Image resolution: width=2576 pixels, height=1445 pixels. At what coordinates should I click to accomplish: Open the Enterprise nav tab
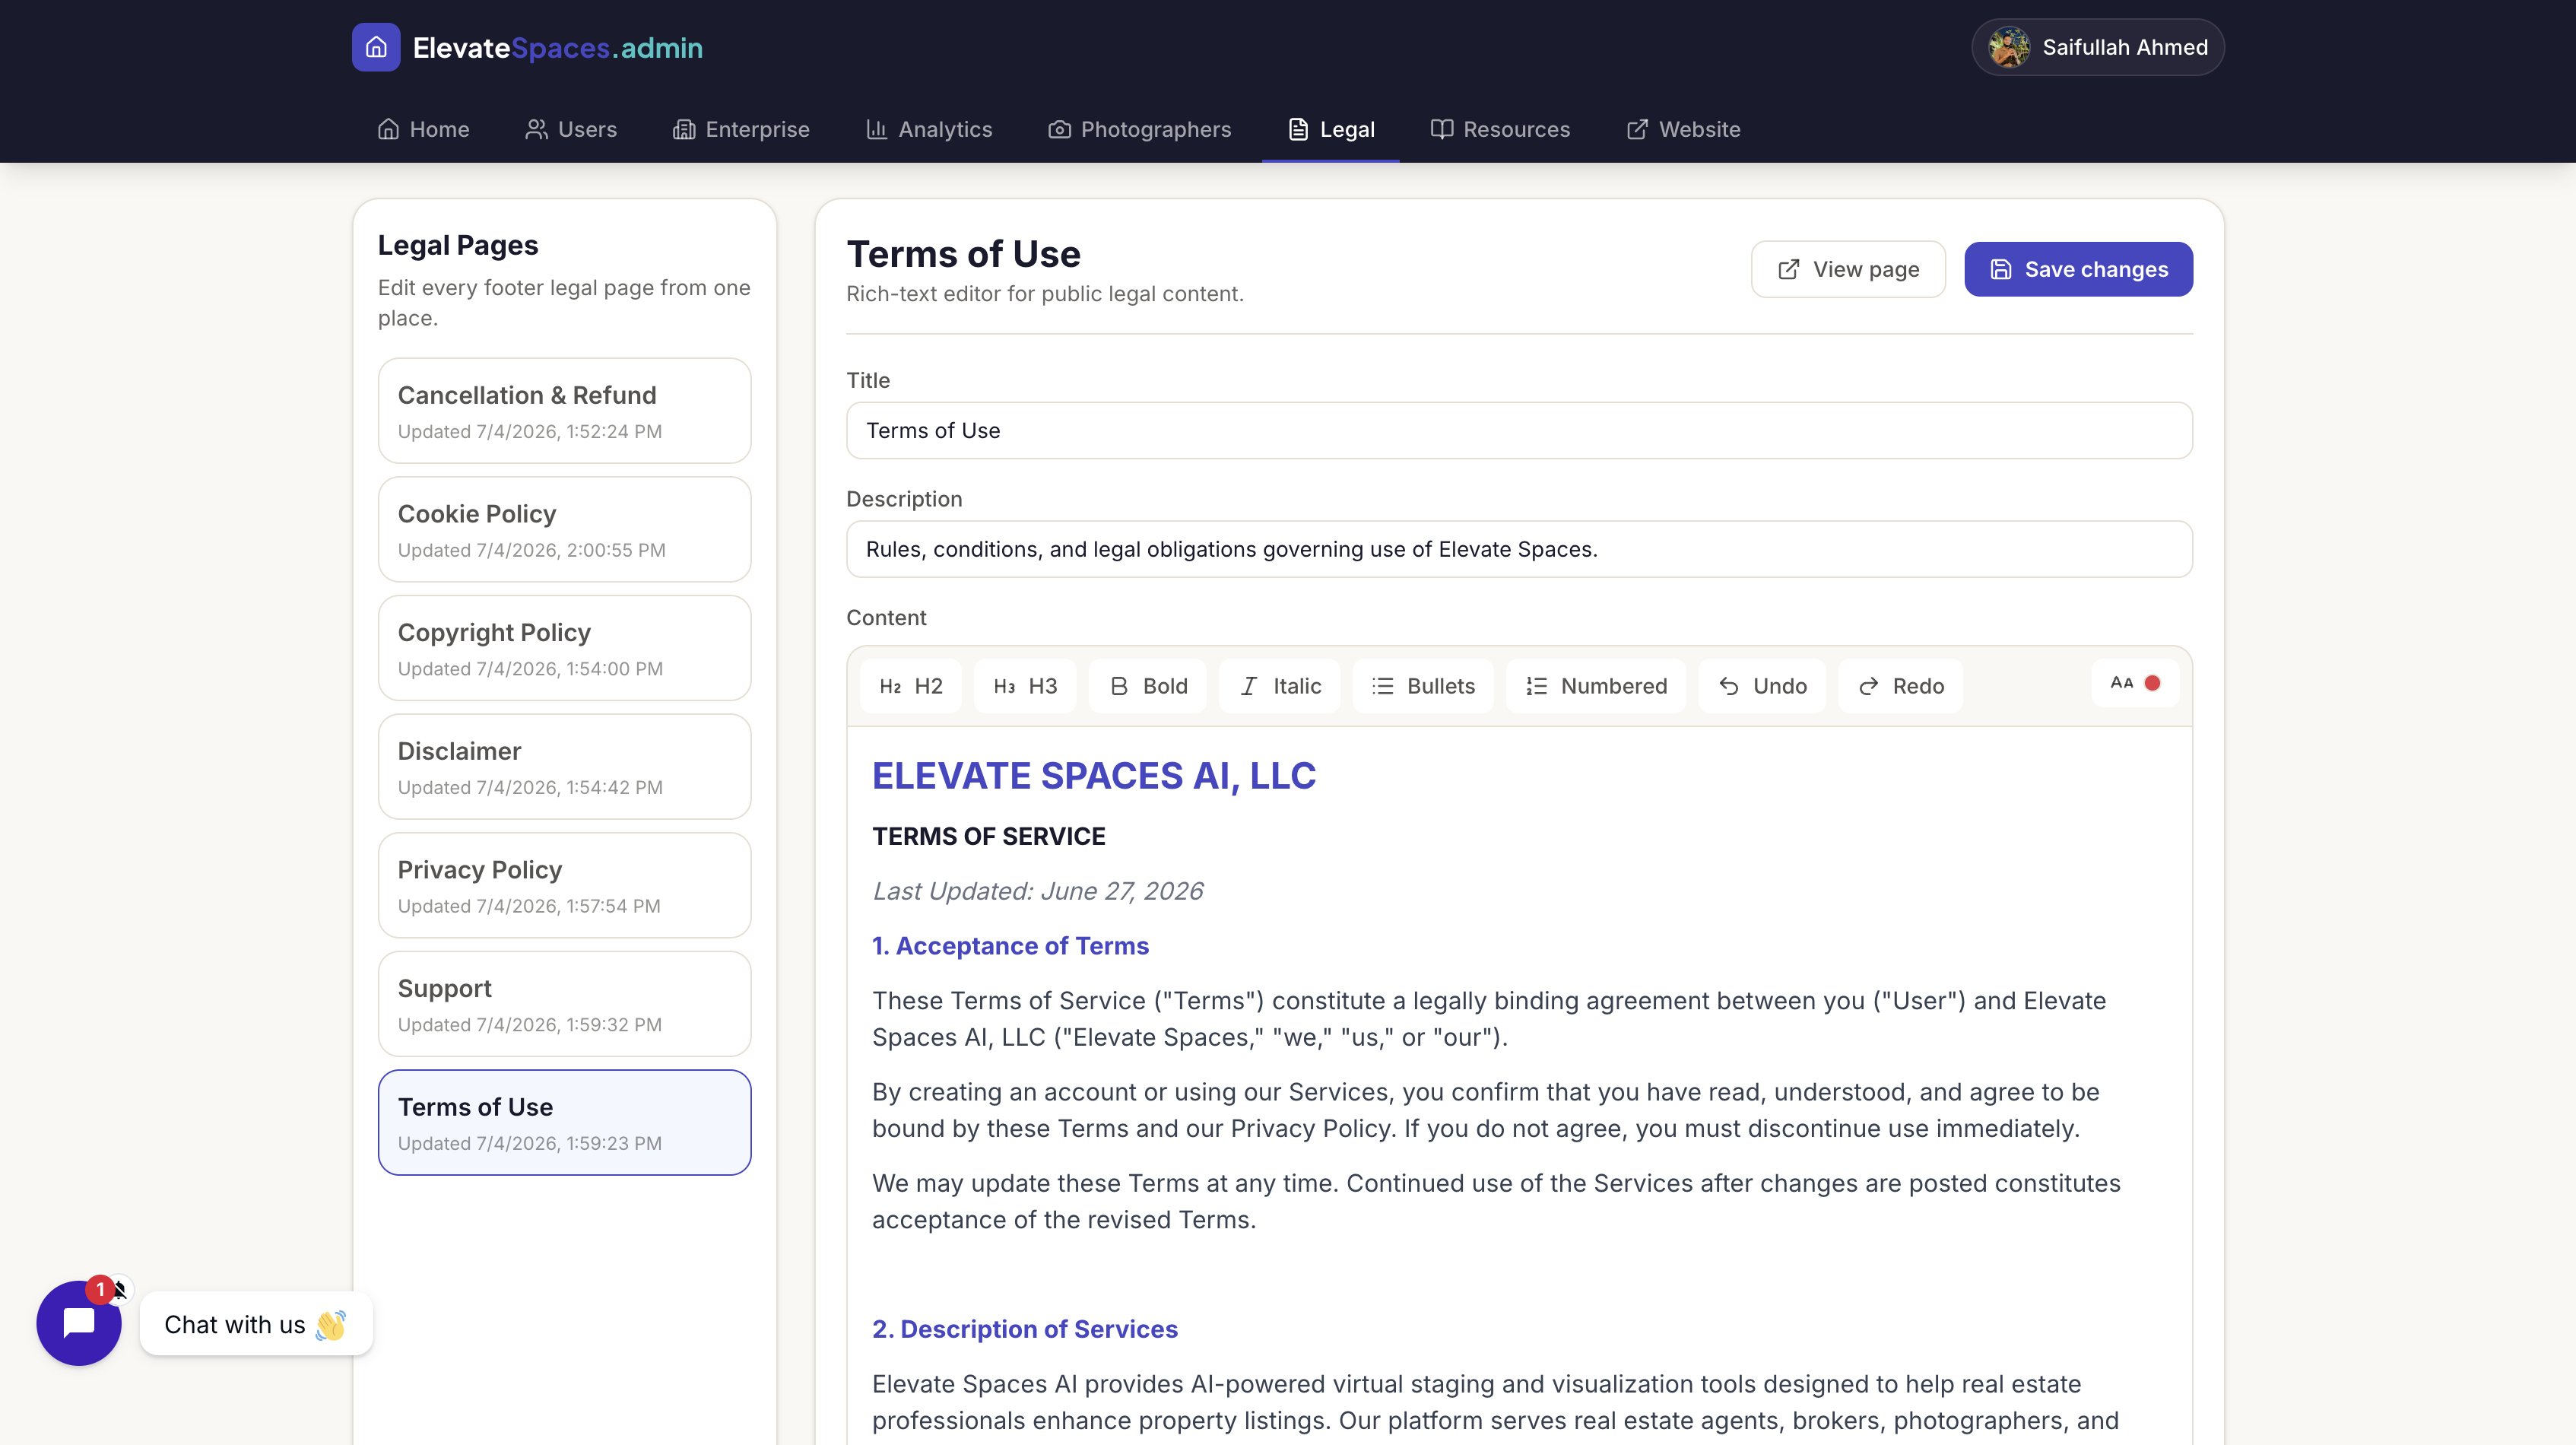(741, 129)
